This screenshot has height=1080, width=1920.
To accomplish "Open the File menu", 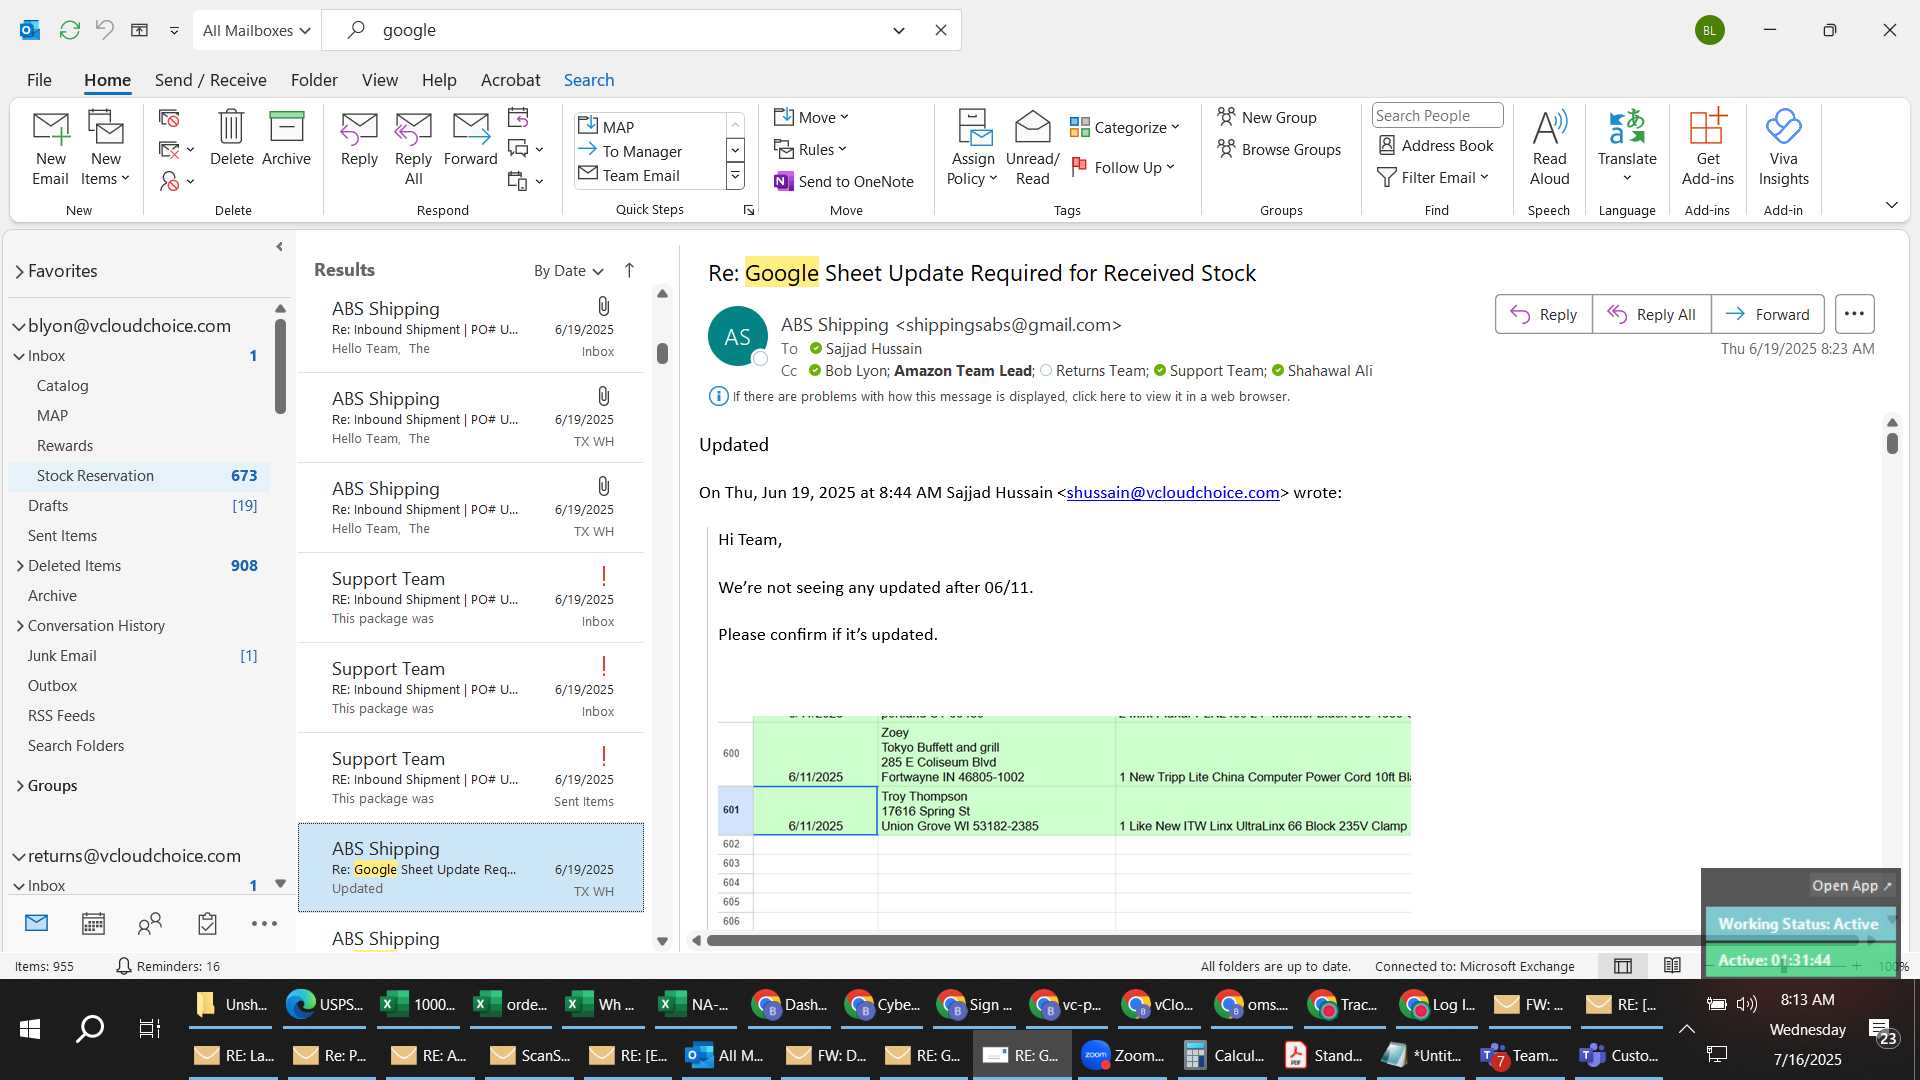I will click(x=39, y=80).
